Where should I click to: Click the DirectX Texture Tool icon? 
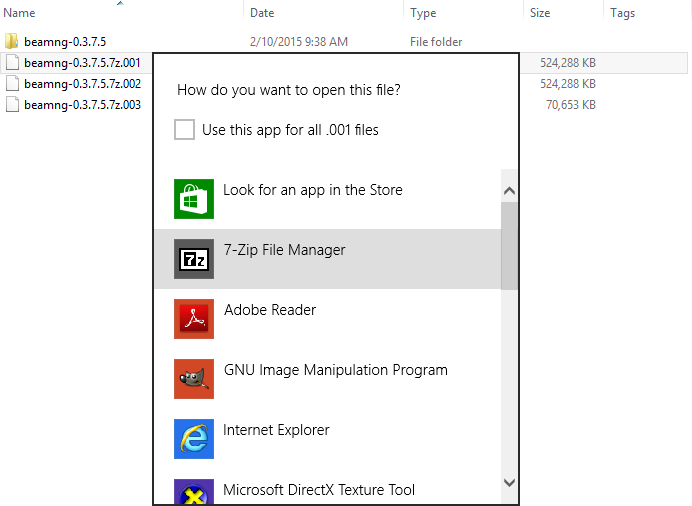click(193, 493)
